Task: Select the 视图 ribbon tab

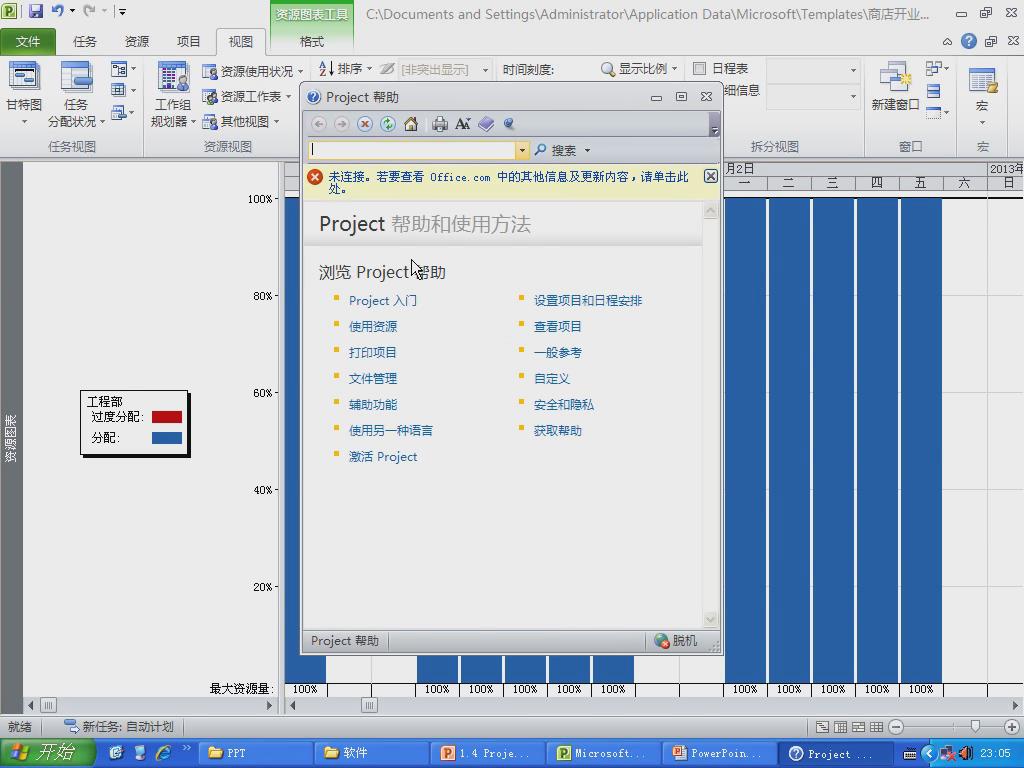Action: (x=240, y=42)
